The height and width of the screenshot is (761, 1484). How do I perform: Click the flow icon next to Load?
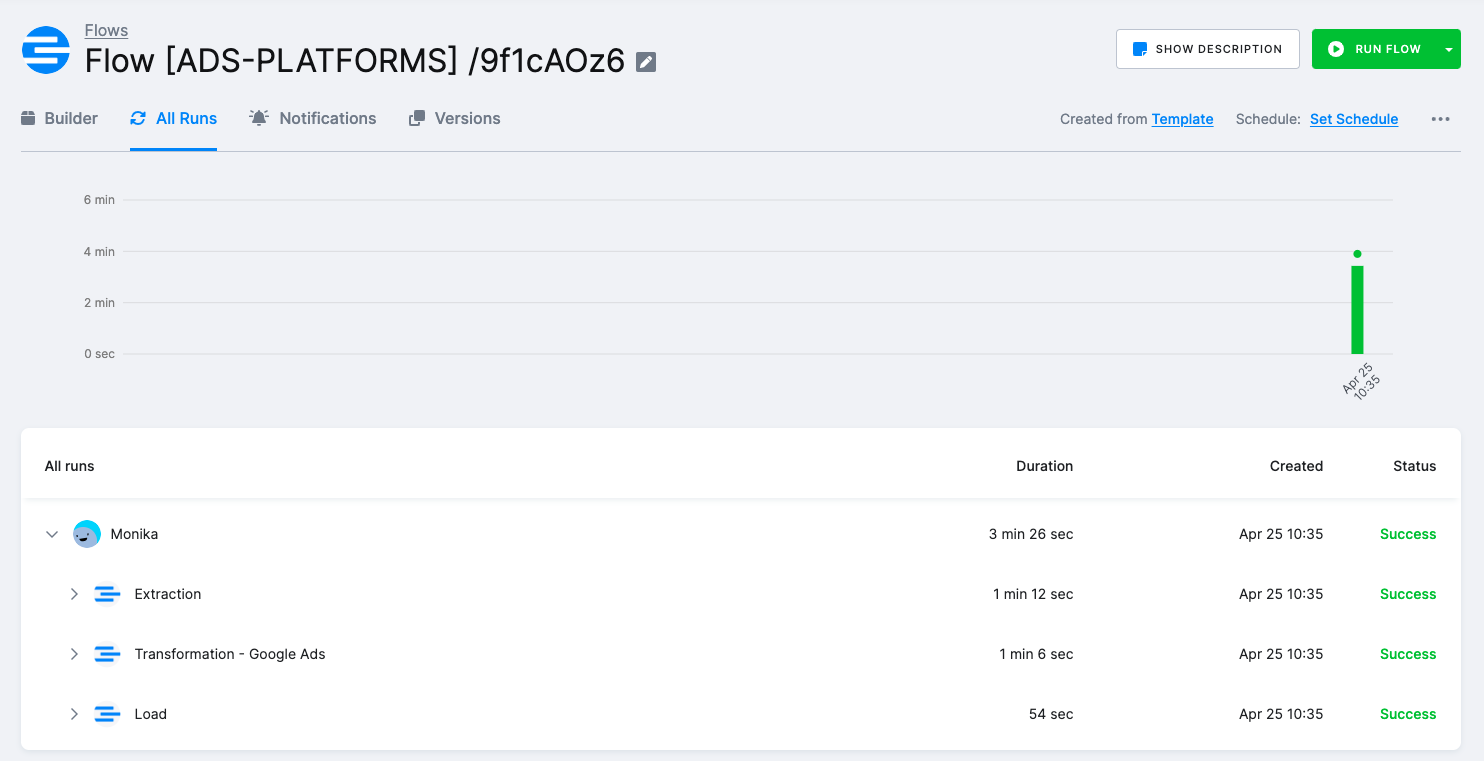107,713
